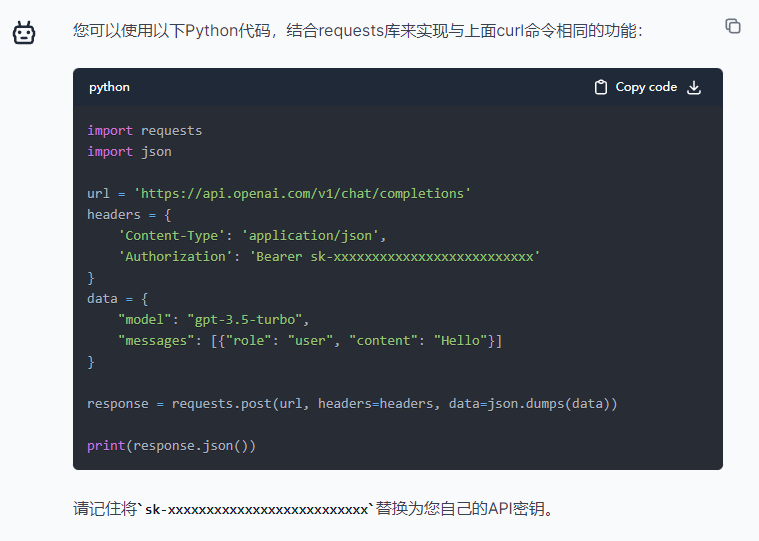Click the "data = {" code line
The height and width of the screenshot is (541, 759).
tap(117, 298)
